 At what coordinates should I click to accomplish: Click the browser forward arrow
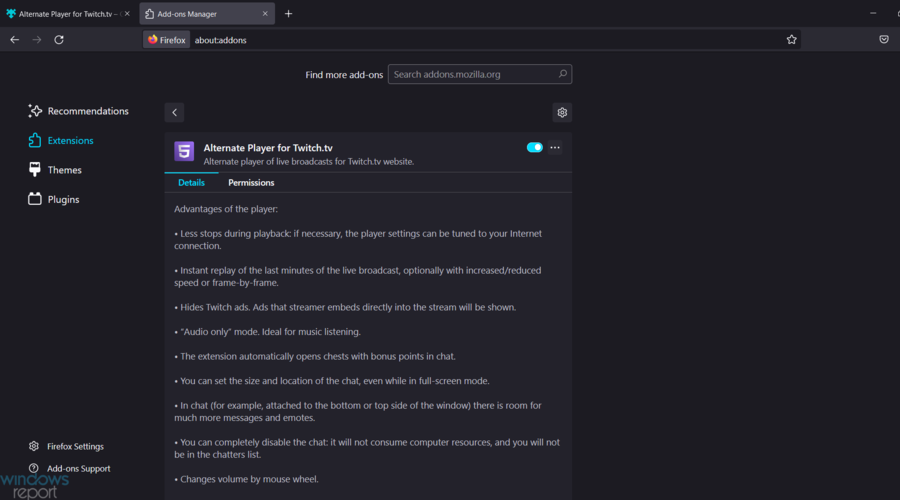pyautogui.click(x=37, y=40)
